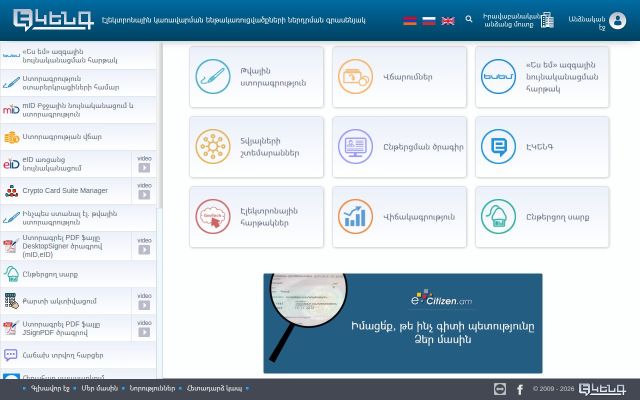Open sidebar Ինչպես ստանալ էլ. թվային ստորագրություն

pos(78,218)
